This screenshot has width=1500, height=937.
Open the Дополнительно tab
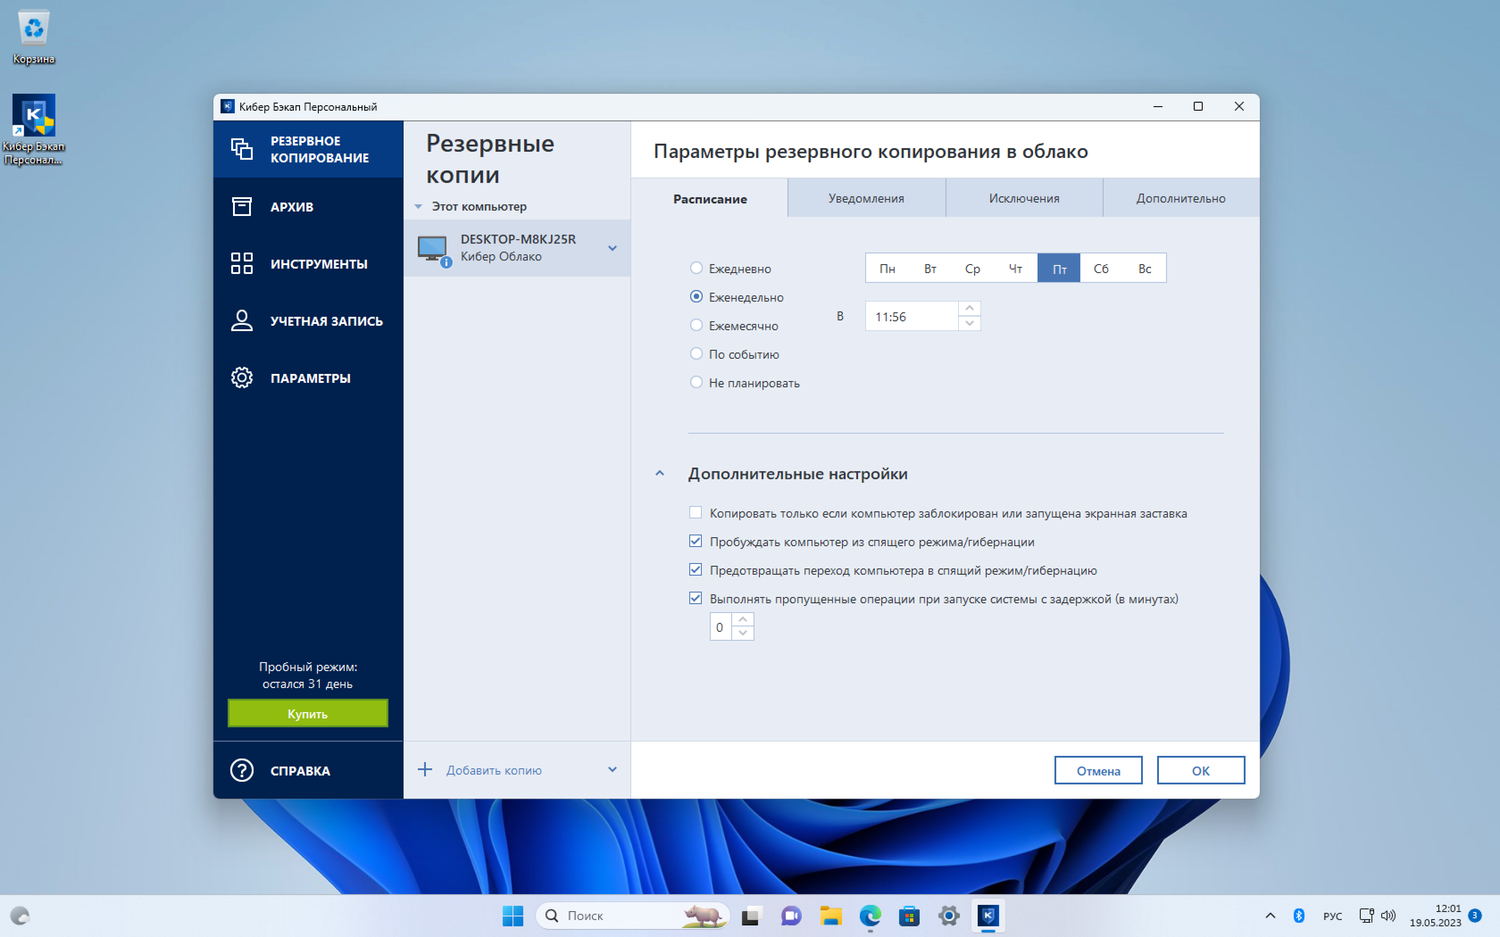1181,198
